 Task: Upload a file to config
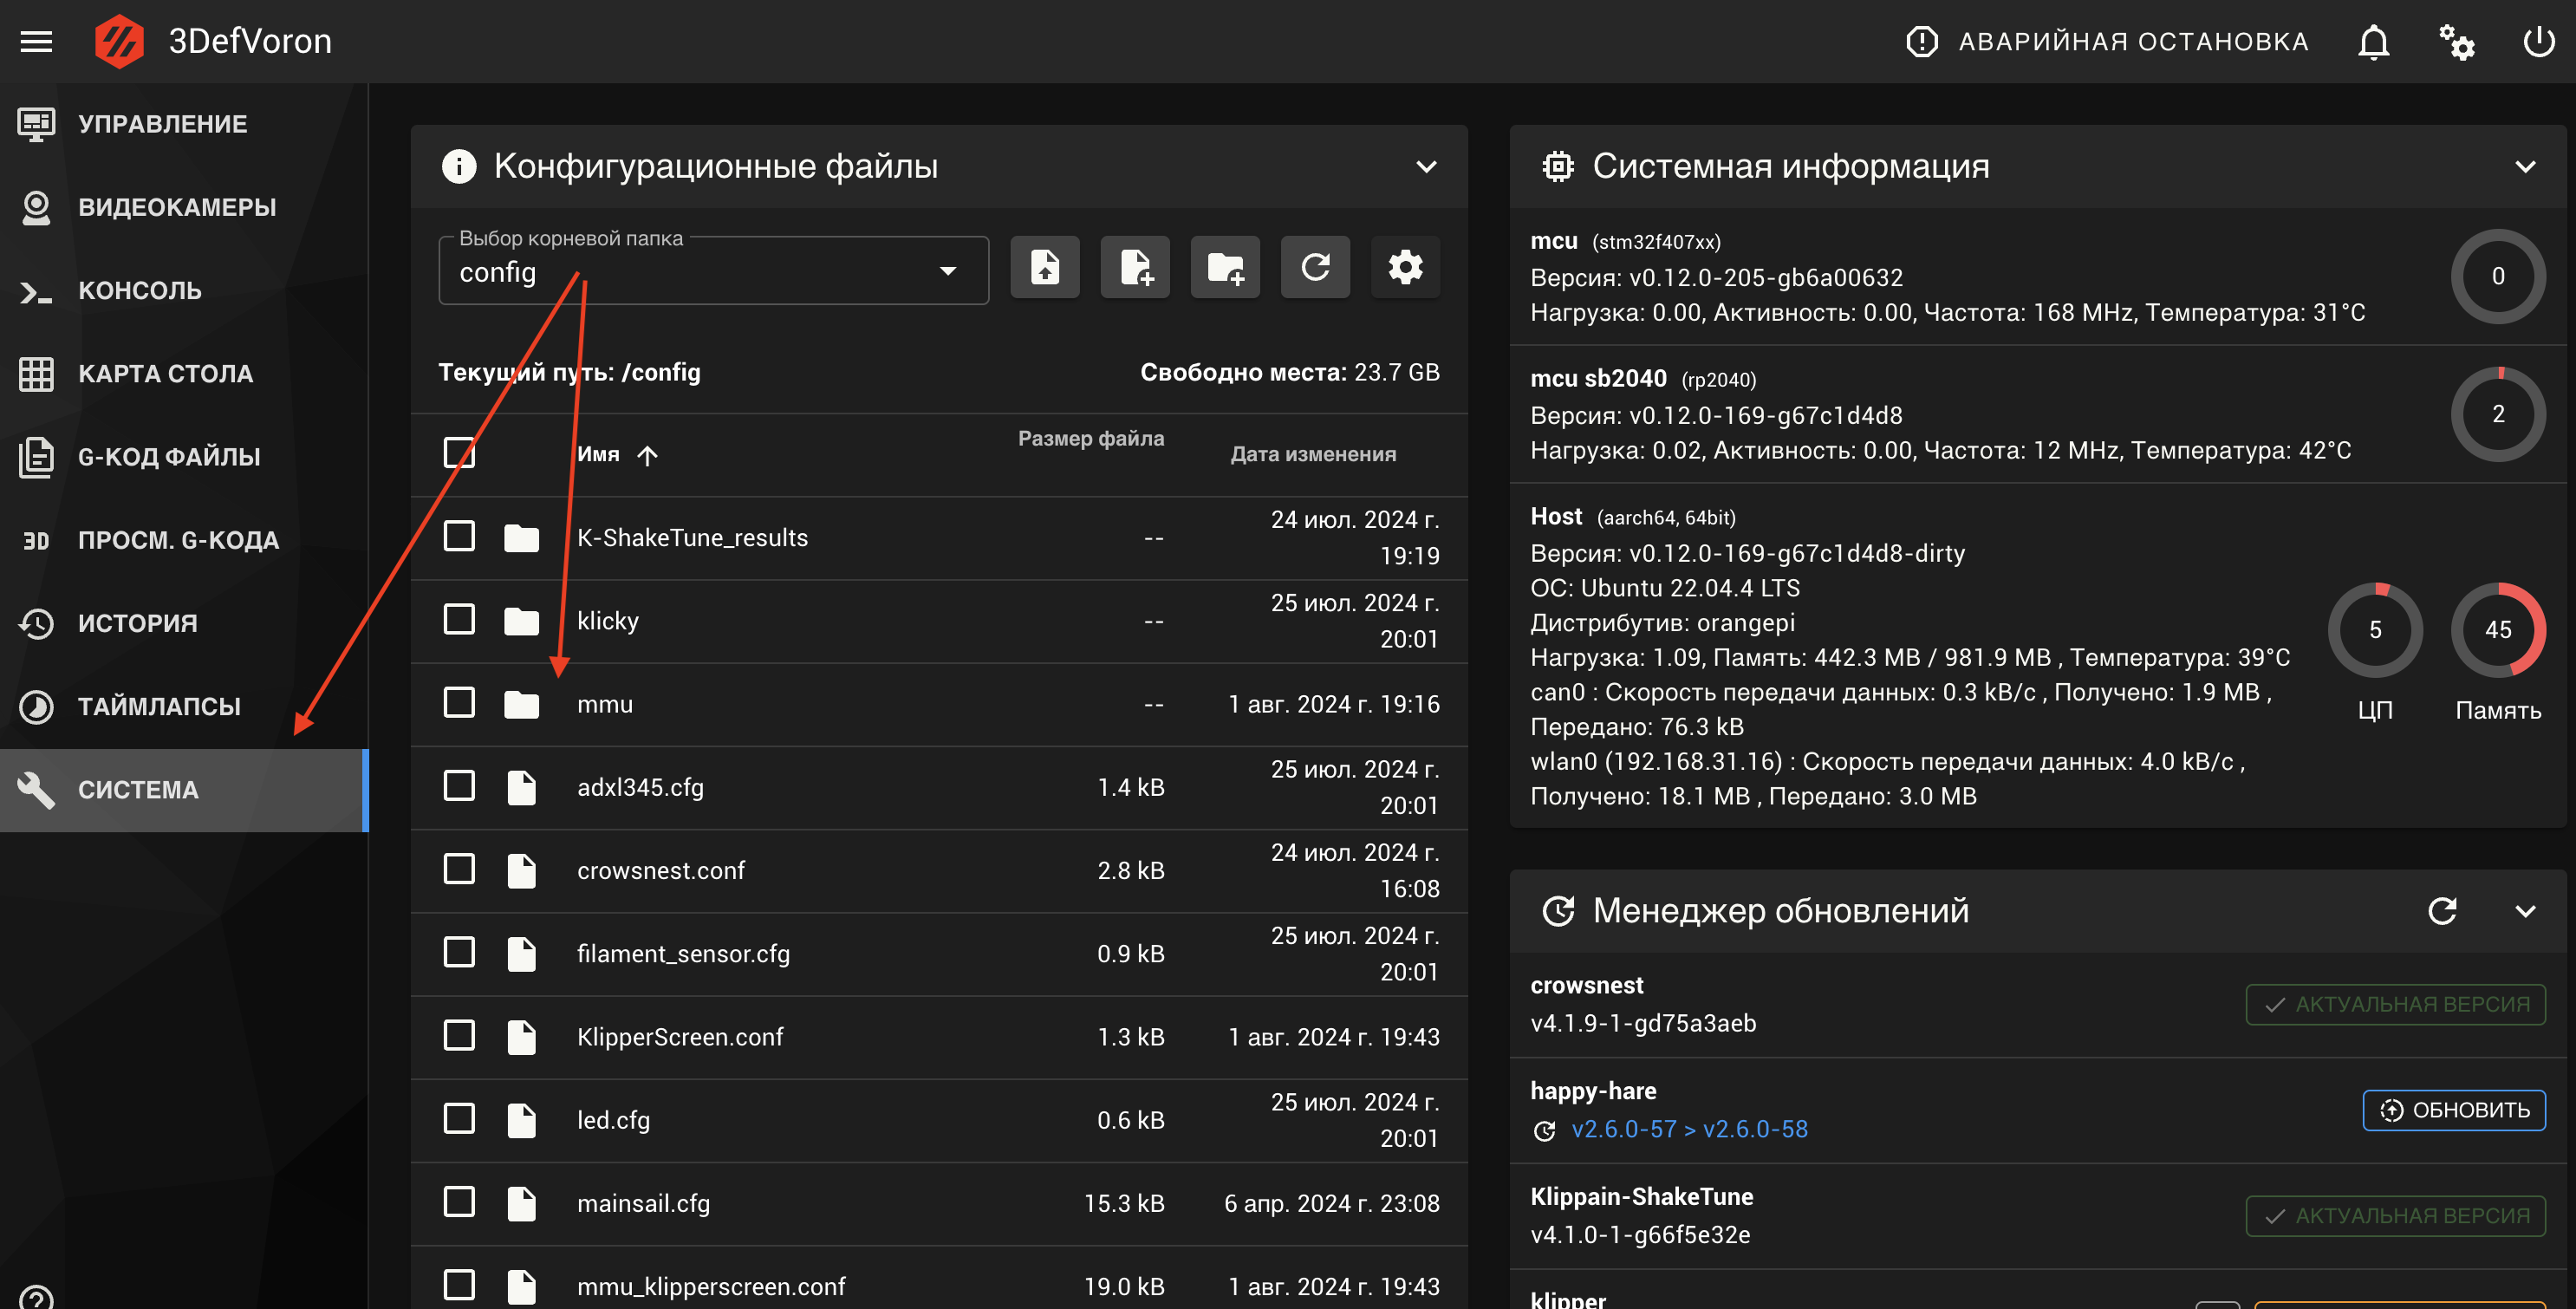[1045, 267]
